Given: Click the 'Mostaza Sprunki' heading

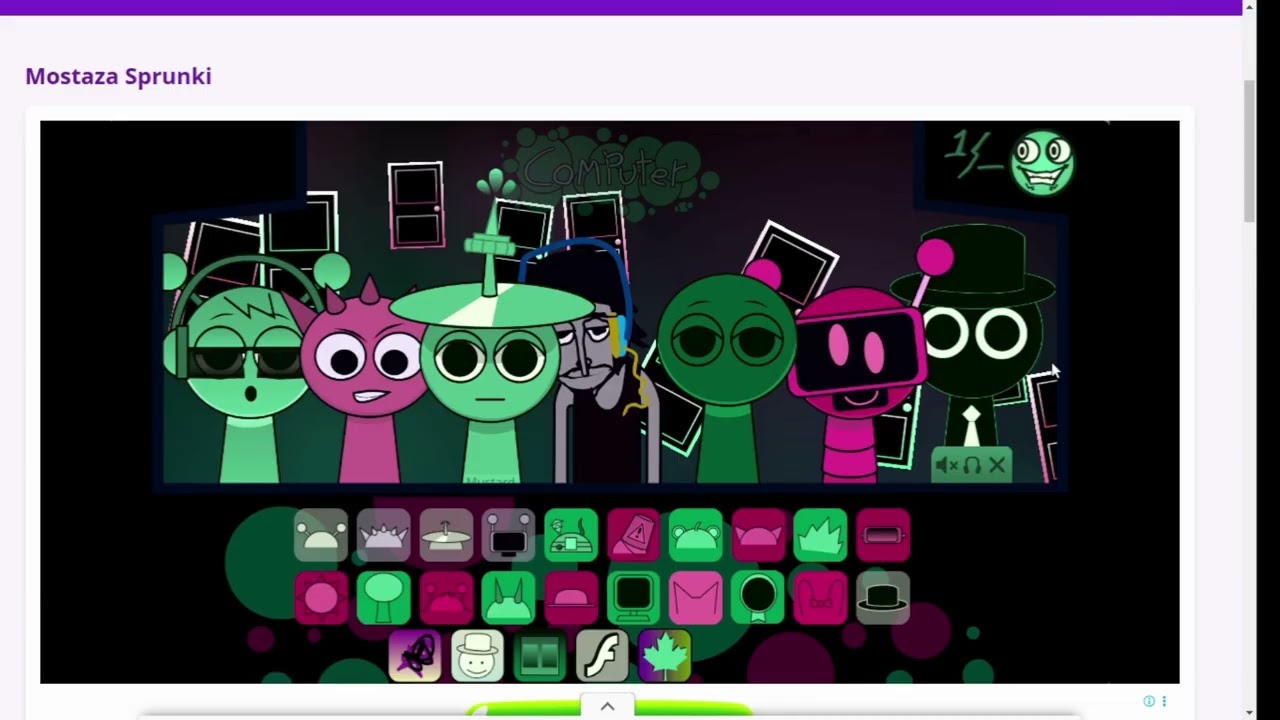Looking at the screenshot, I should [x=118, y=76].
